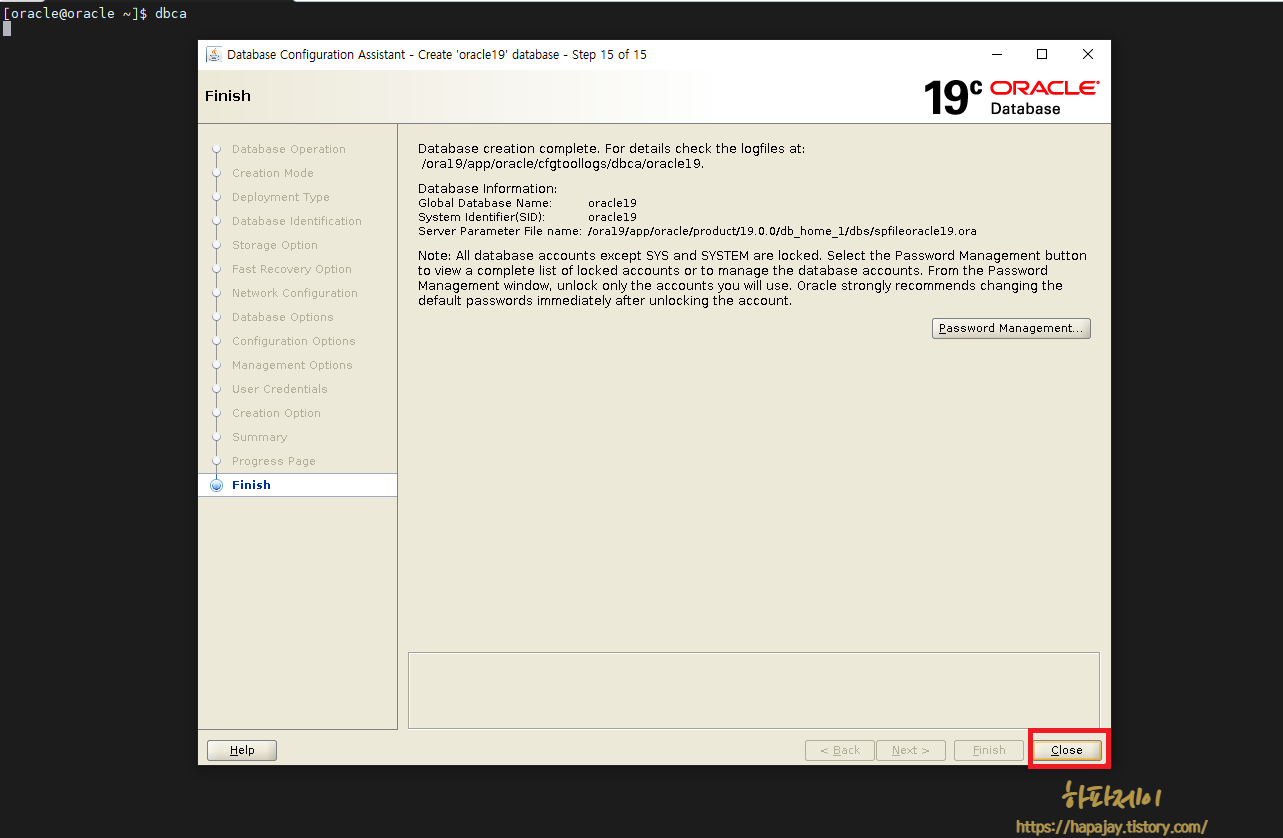Click the logfile path /ora19/app/oracle/cfgtoollogs/dbca/oracle19
1283x838 pixels.
pos(562,164)
